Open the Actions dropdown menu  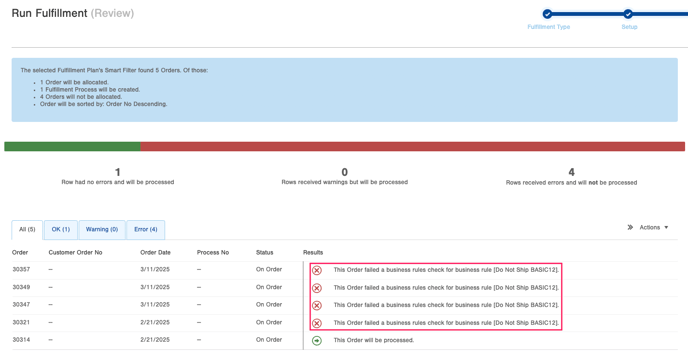click(653, 227)
